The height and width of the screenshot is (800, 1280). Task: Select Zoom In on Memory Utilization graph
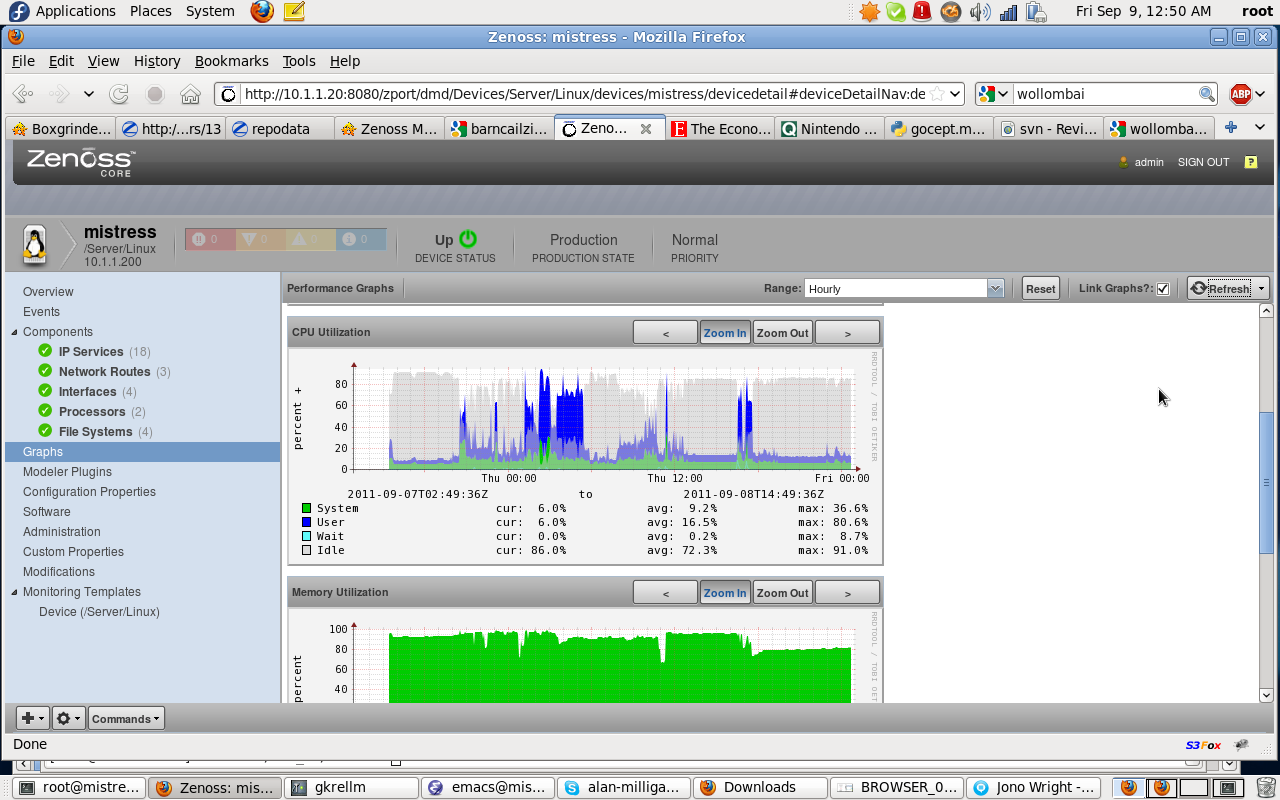(x=725, y=593)
